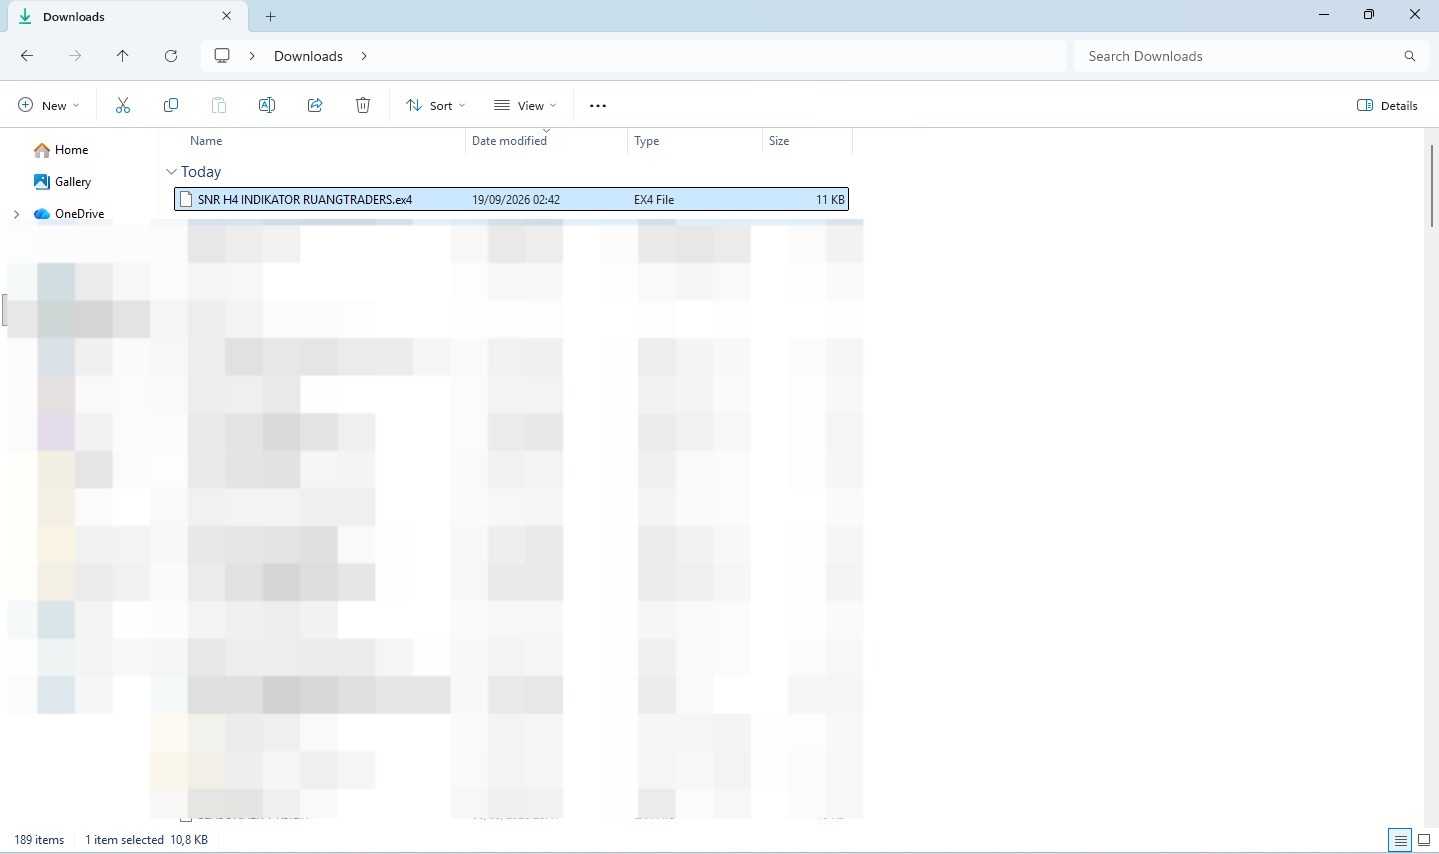Click the 189 items status text

(39, 840)
